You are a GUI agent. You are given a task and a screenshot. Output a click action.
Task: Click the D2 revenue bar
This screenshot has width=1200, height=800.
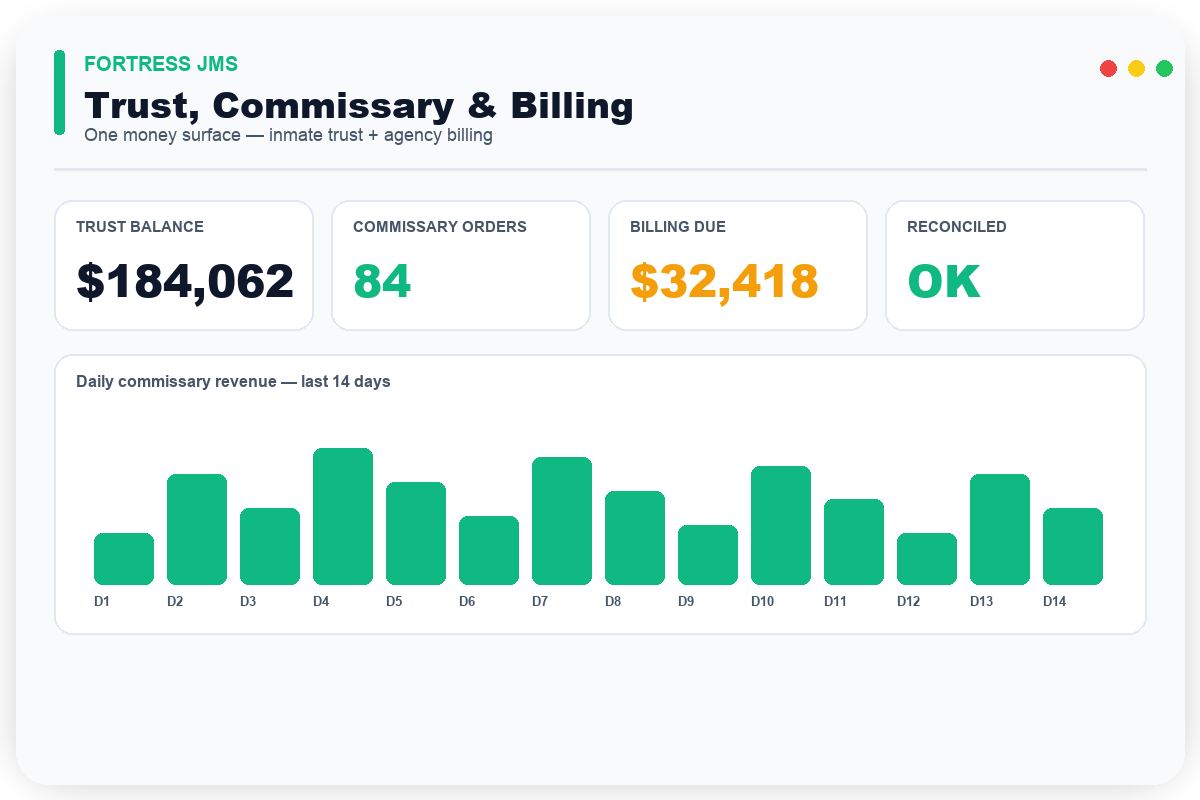pos(197,530)
